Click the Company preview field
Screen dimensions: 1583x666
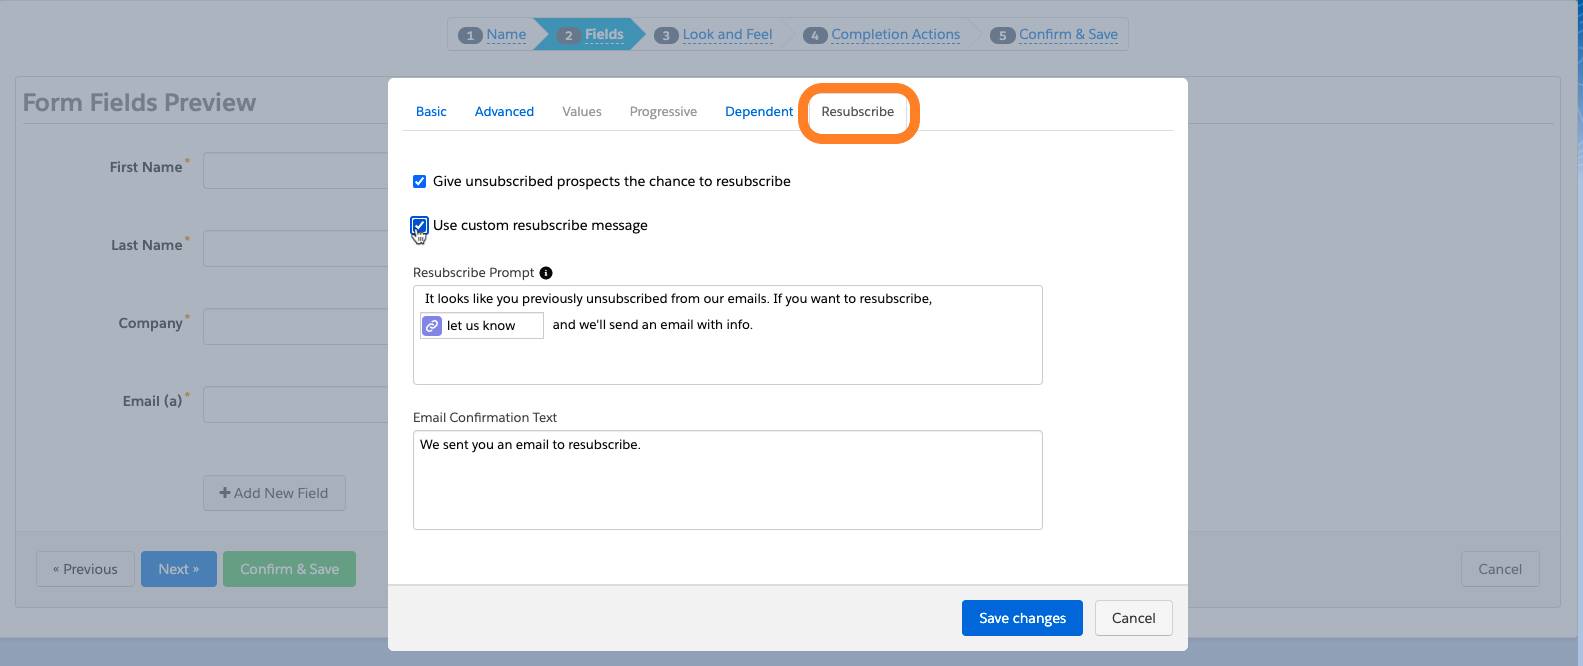296,326
